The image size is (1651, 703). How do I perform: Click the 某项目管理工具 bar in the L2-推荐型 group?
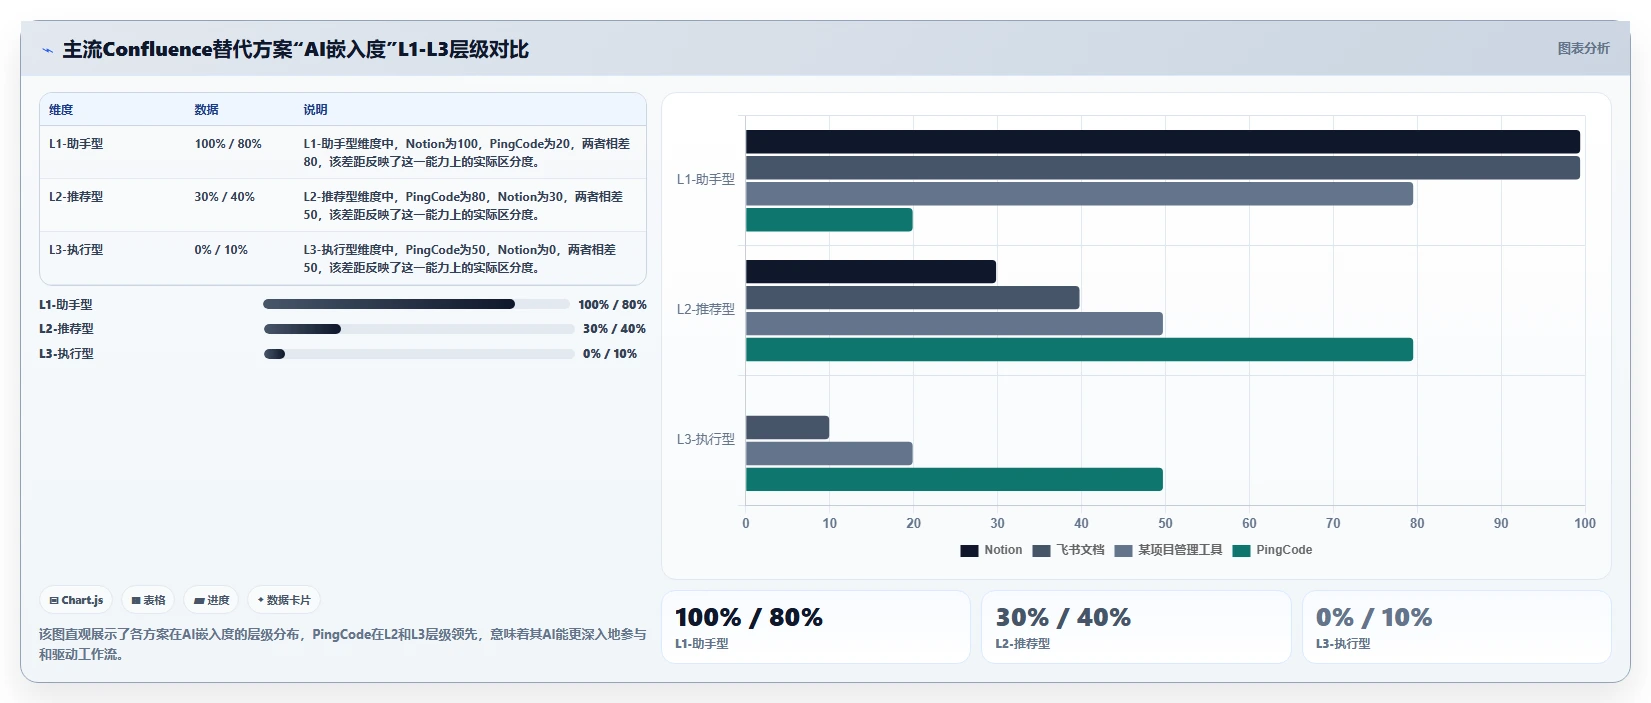point(954,324)
